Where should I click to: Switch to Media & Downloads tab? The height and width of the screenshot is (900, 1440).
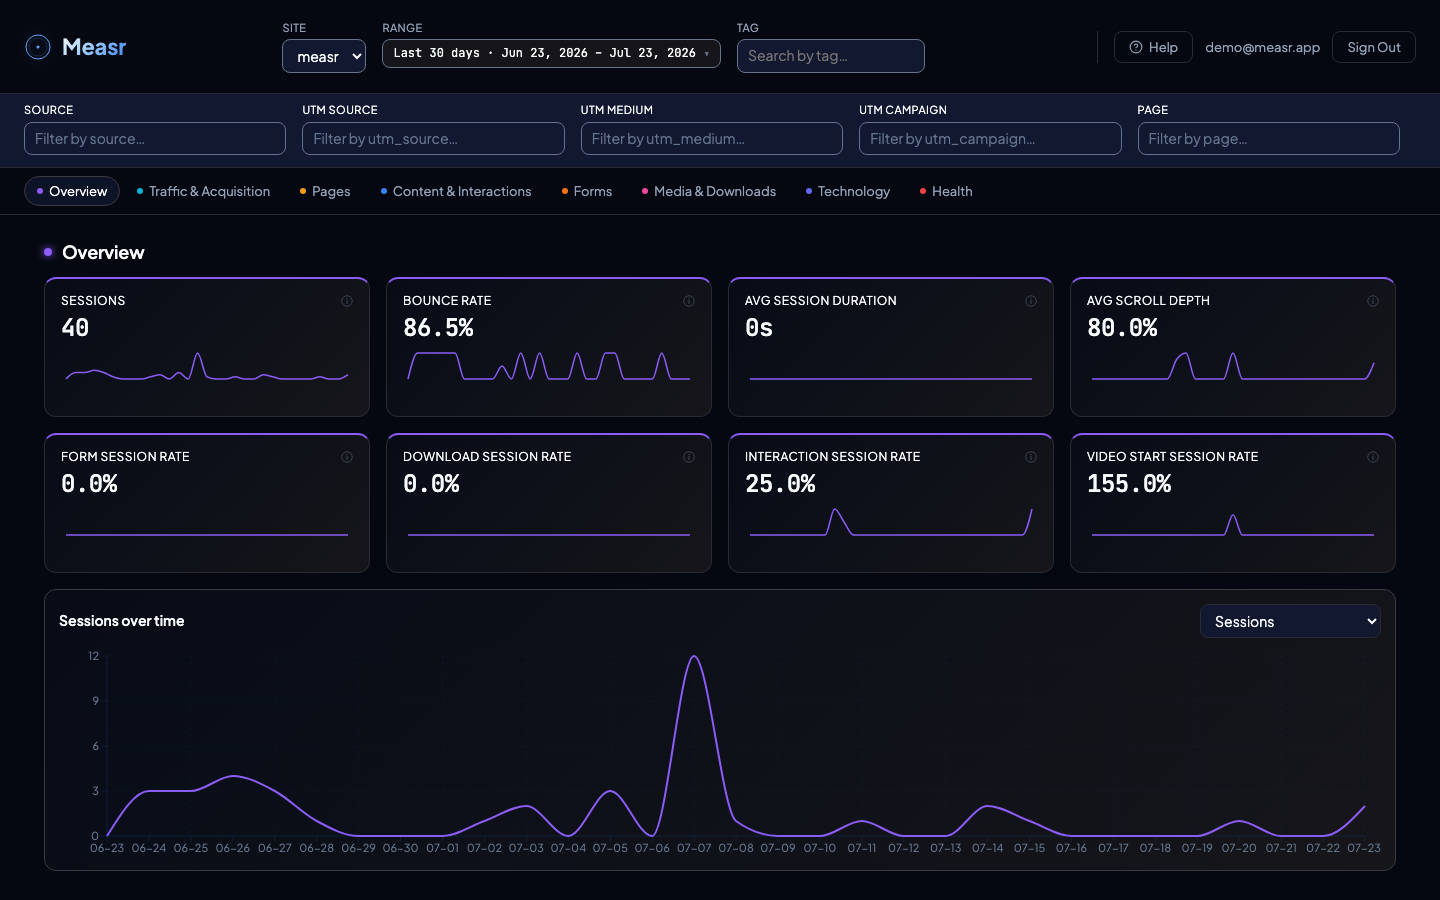709,191
